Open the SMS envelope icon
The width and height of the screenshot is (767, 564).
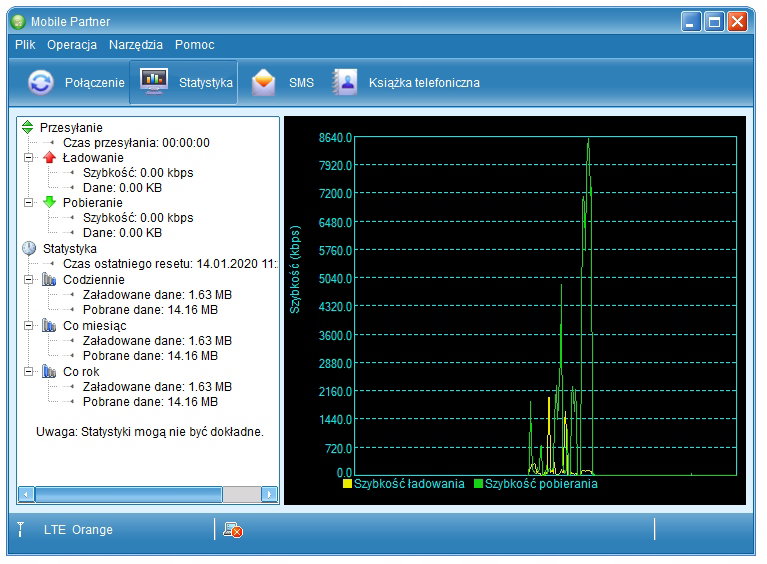(x=264, y=82)
